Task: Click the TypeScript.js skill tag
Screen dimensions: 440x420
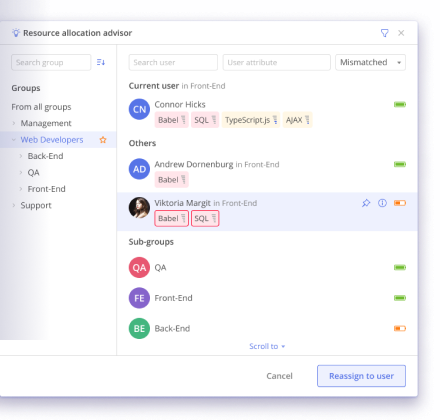Action: pos(251,120)
